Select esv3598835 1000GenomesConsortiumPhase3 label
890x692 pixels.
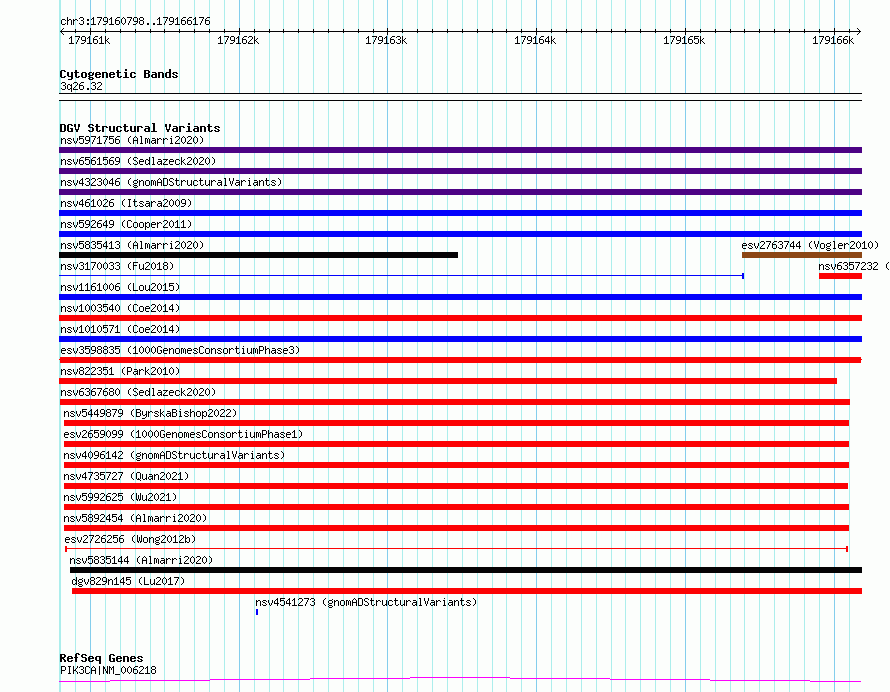179,350
